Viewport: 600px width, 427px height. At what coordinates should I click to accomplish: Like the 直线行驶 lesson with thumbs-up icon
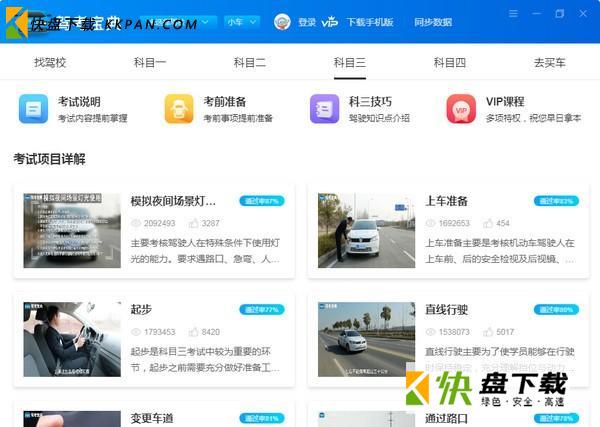click(488, 331)
